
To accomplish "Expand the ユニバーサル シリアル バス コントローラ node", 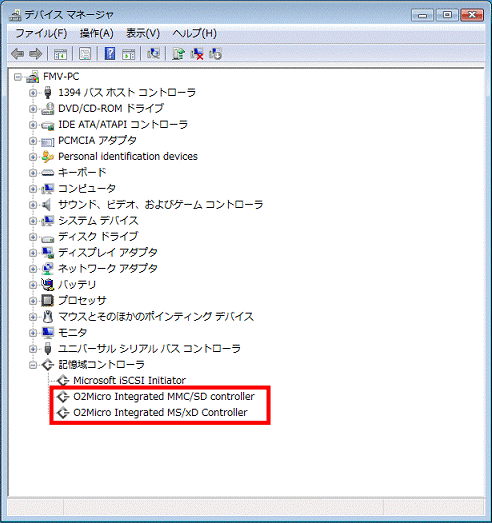I will click(x=33, y=349).
